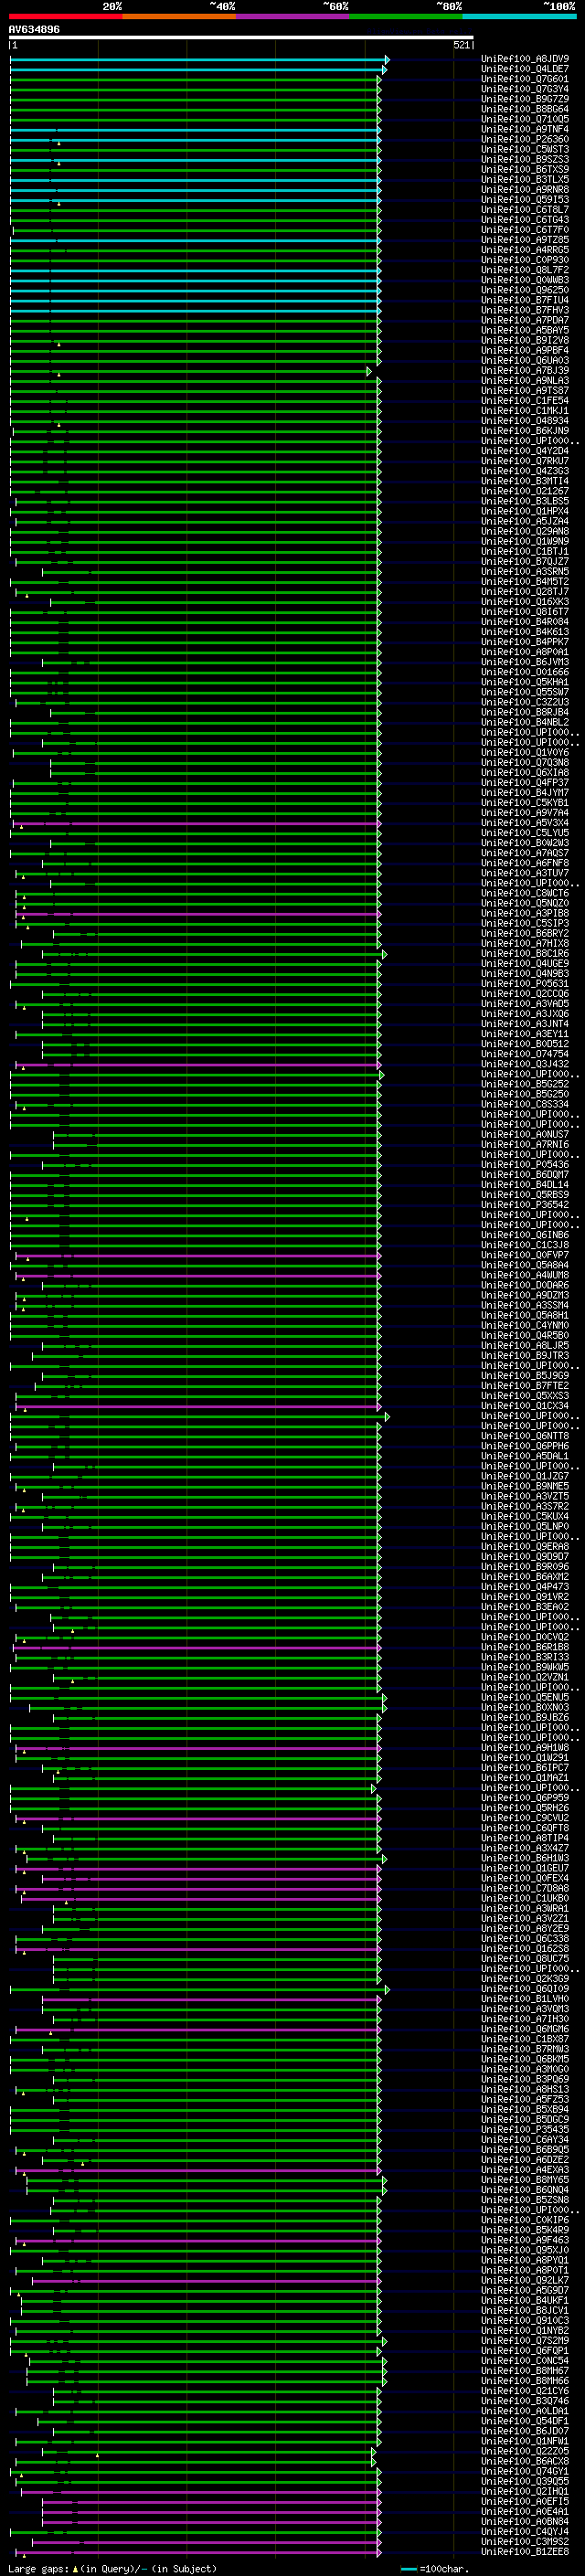Select hit UniRef100_B9I2V8

pos(525,340)
